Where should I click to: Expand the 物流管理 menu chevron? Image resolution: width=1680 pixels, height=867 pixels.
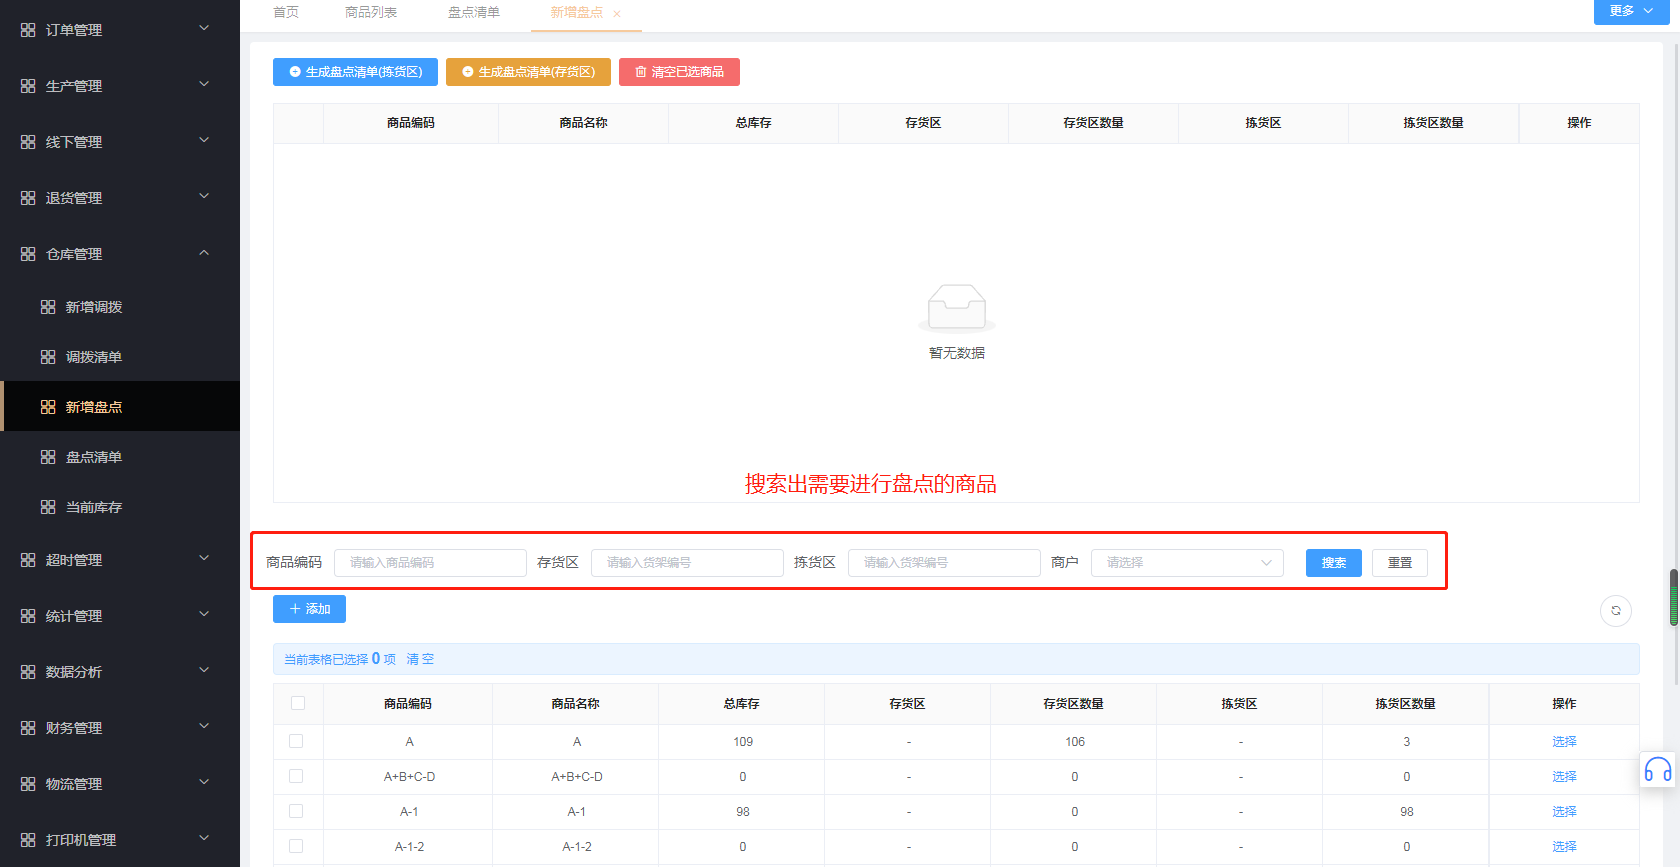click(x=204, y=782)
